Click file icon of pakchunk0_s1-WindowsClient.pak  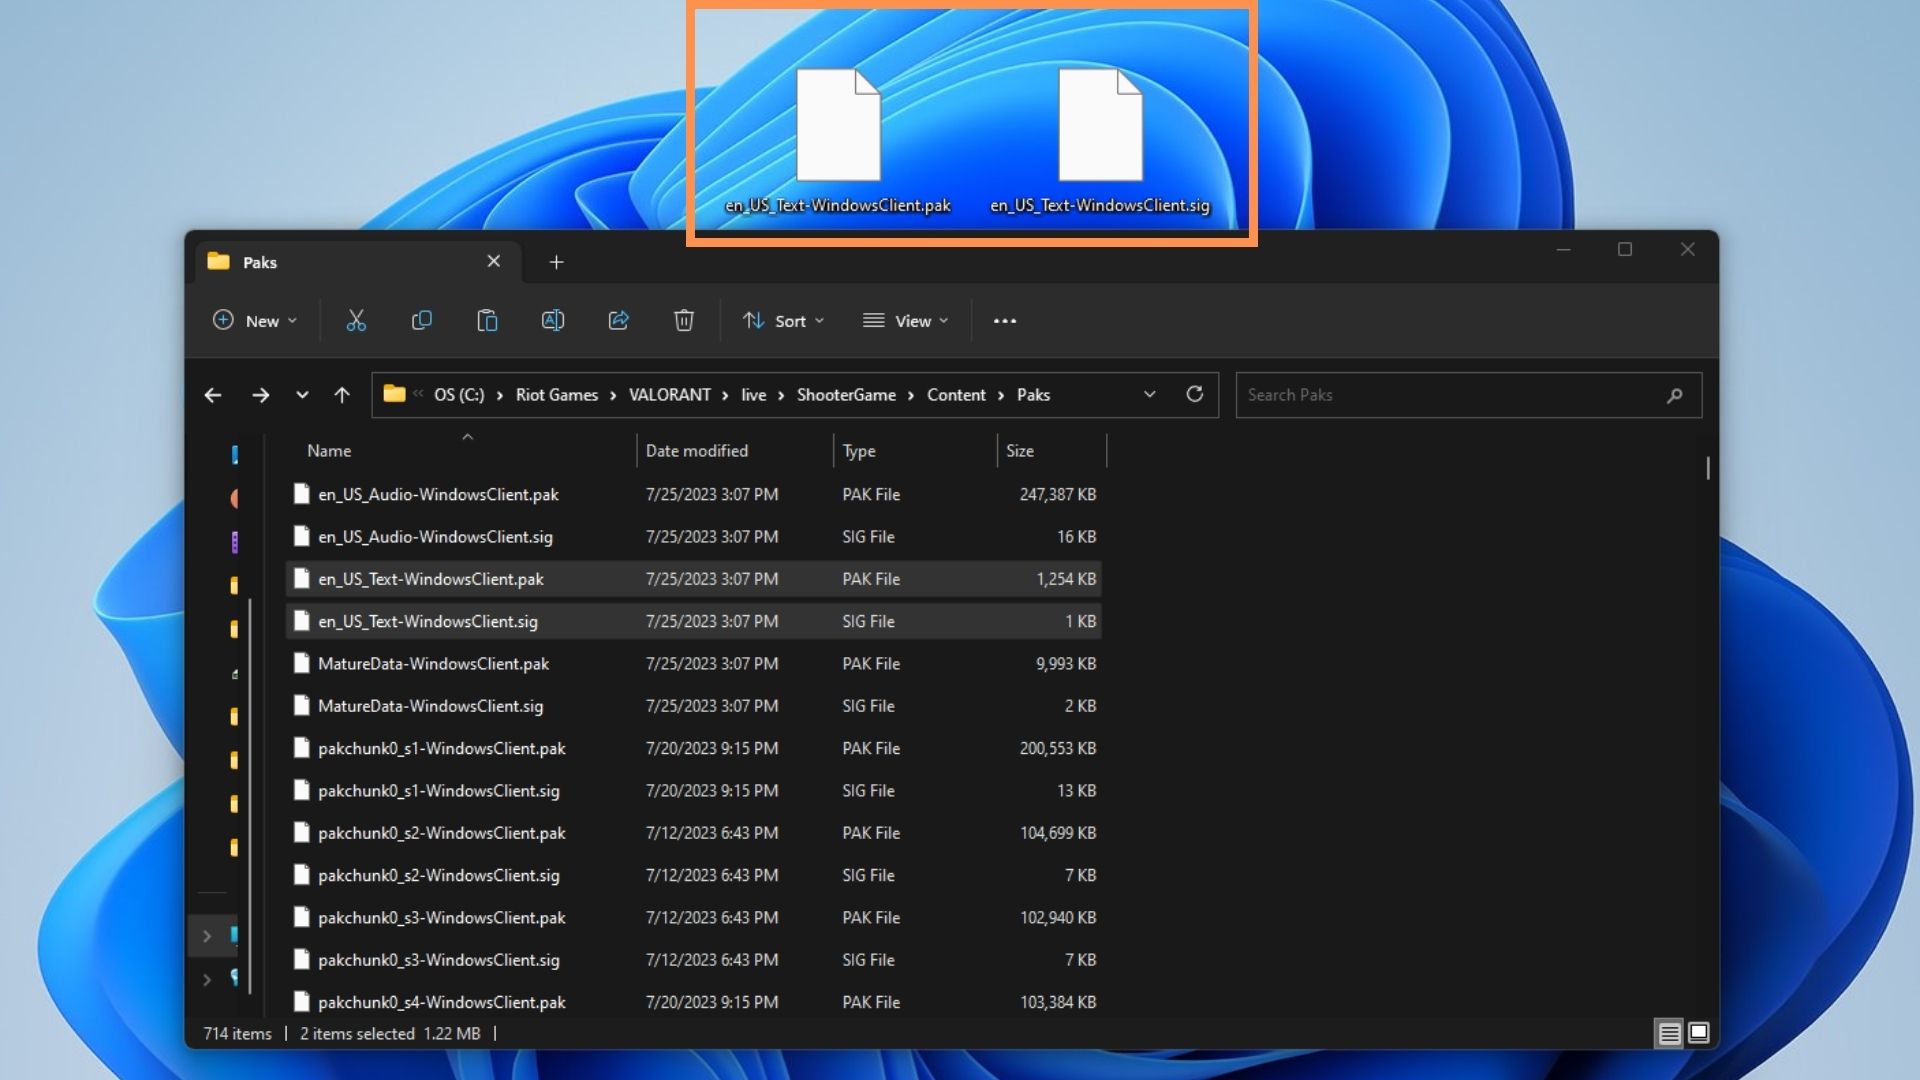click(301, 748)
